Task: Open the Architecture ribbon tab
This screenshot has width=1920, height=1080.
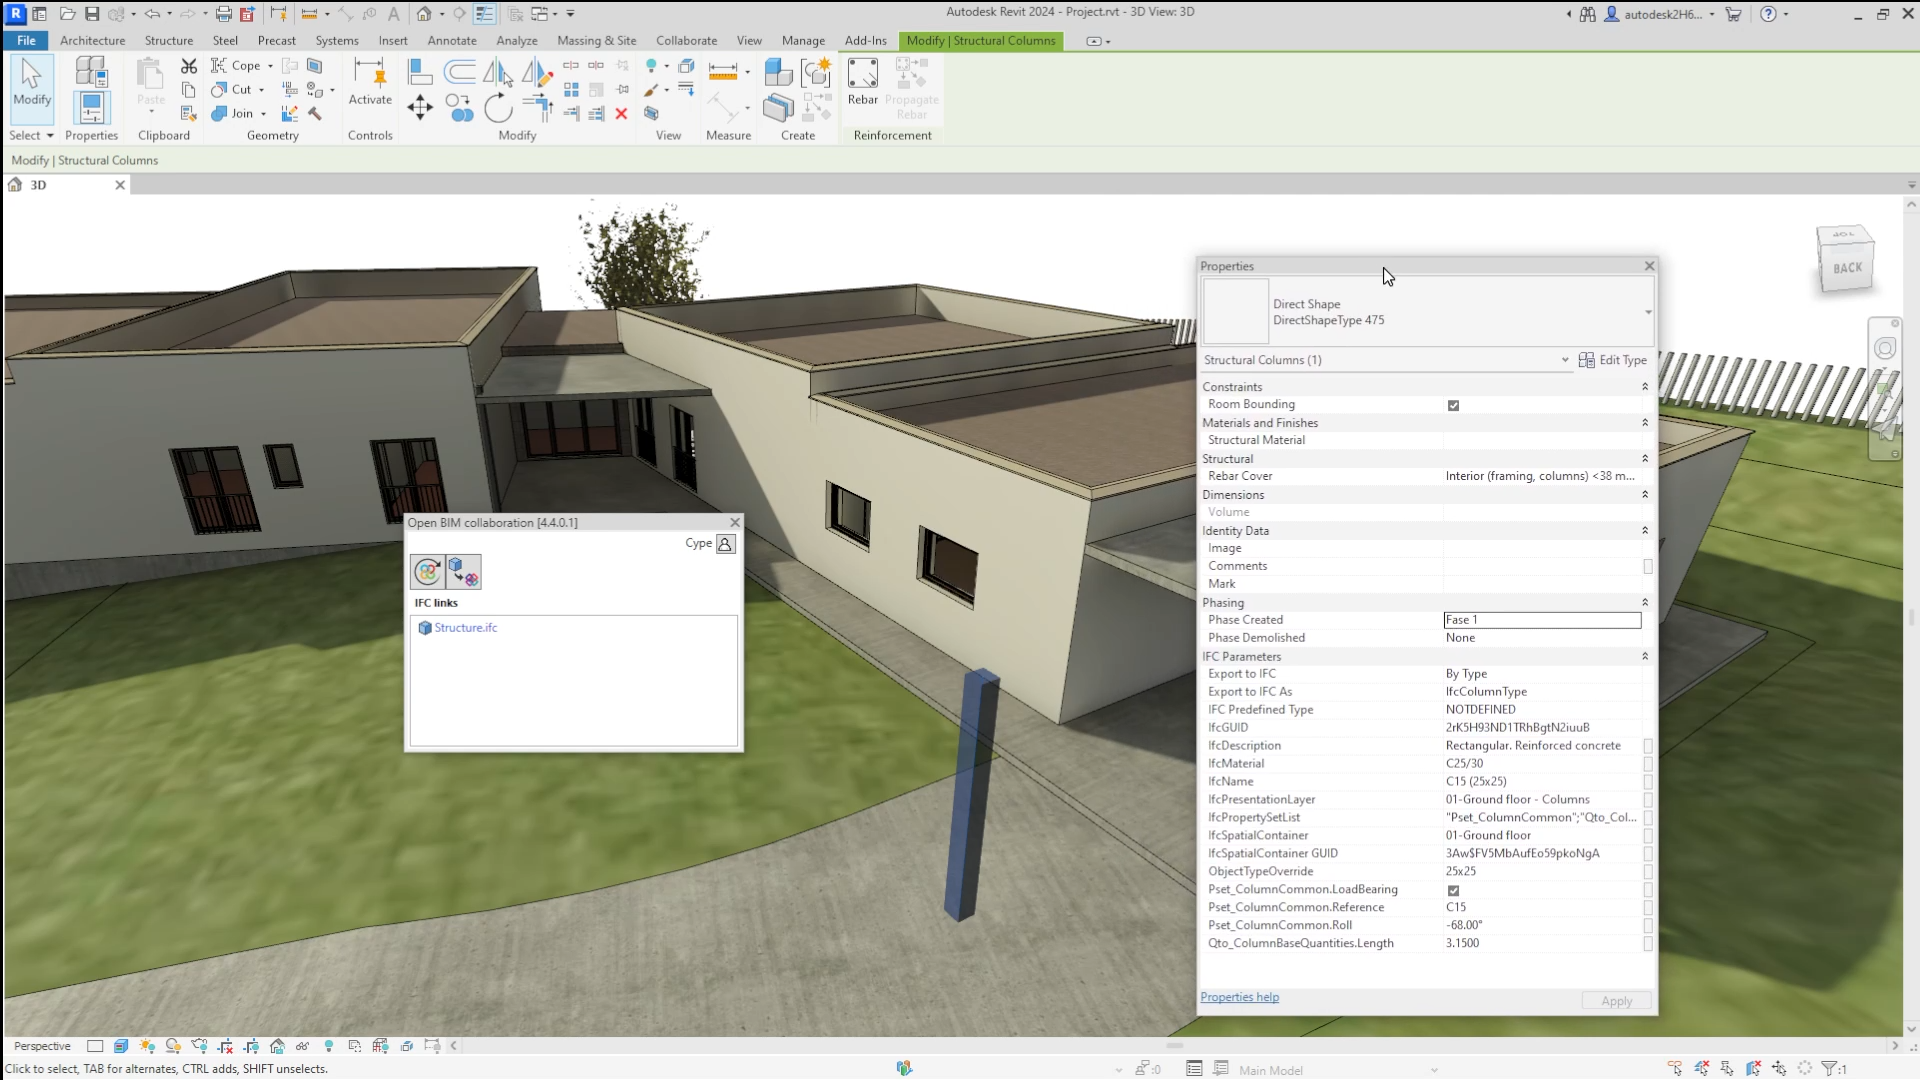Action: pyautogui.click(x=92, y=41)
